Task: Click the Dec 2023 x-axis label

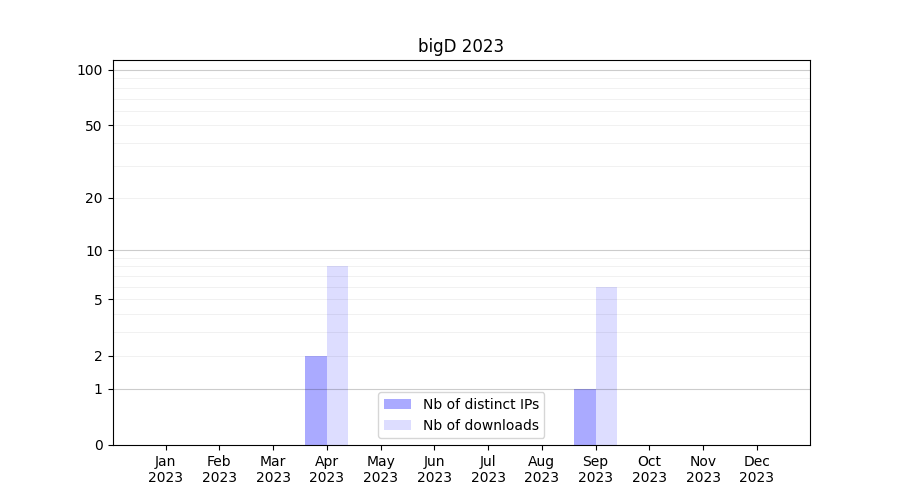Action: click(756, 469)
